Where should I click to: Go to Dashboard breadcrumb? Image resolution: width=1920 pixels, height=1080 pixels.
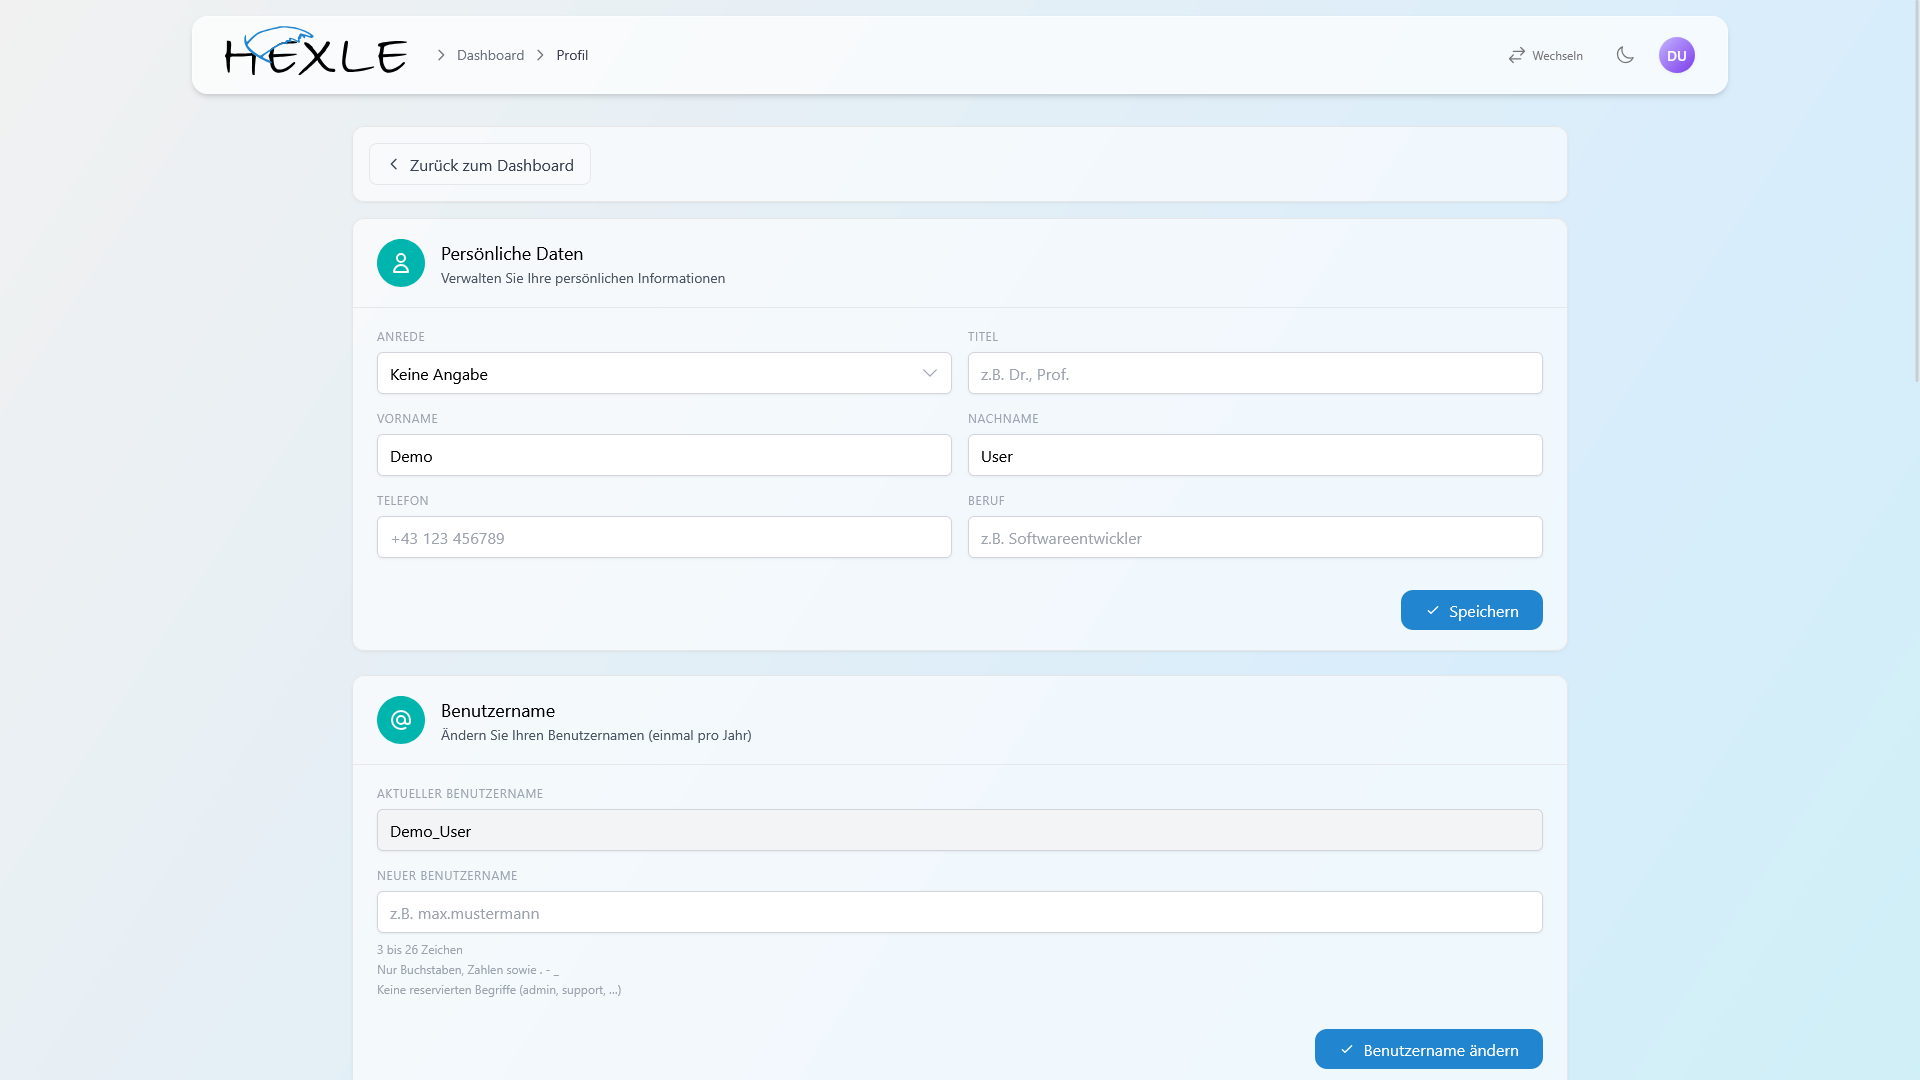pyautogui.click(x=490, y=55)
